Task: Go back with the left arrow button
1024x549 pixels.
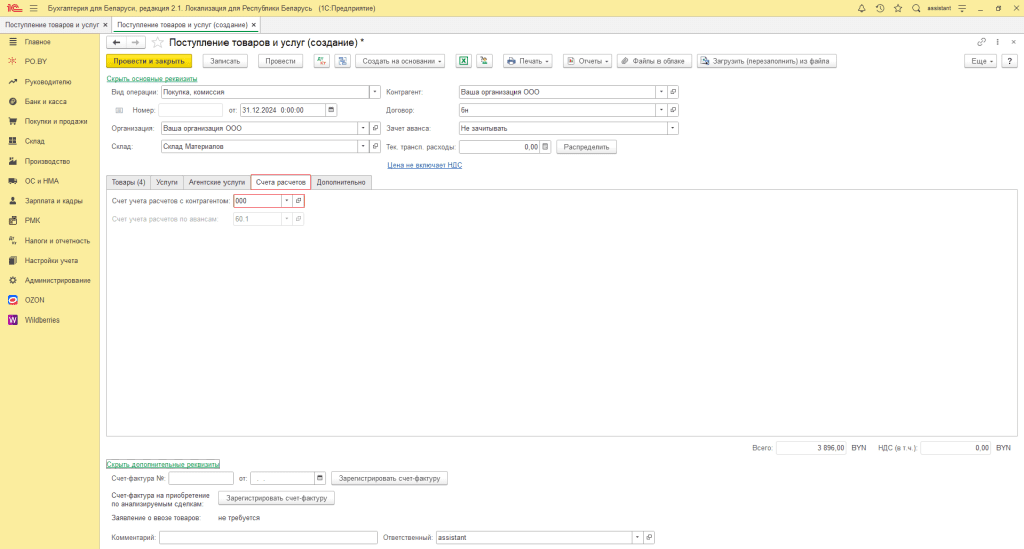Action: (x=116, y=43)
